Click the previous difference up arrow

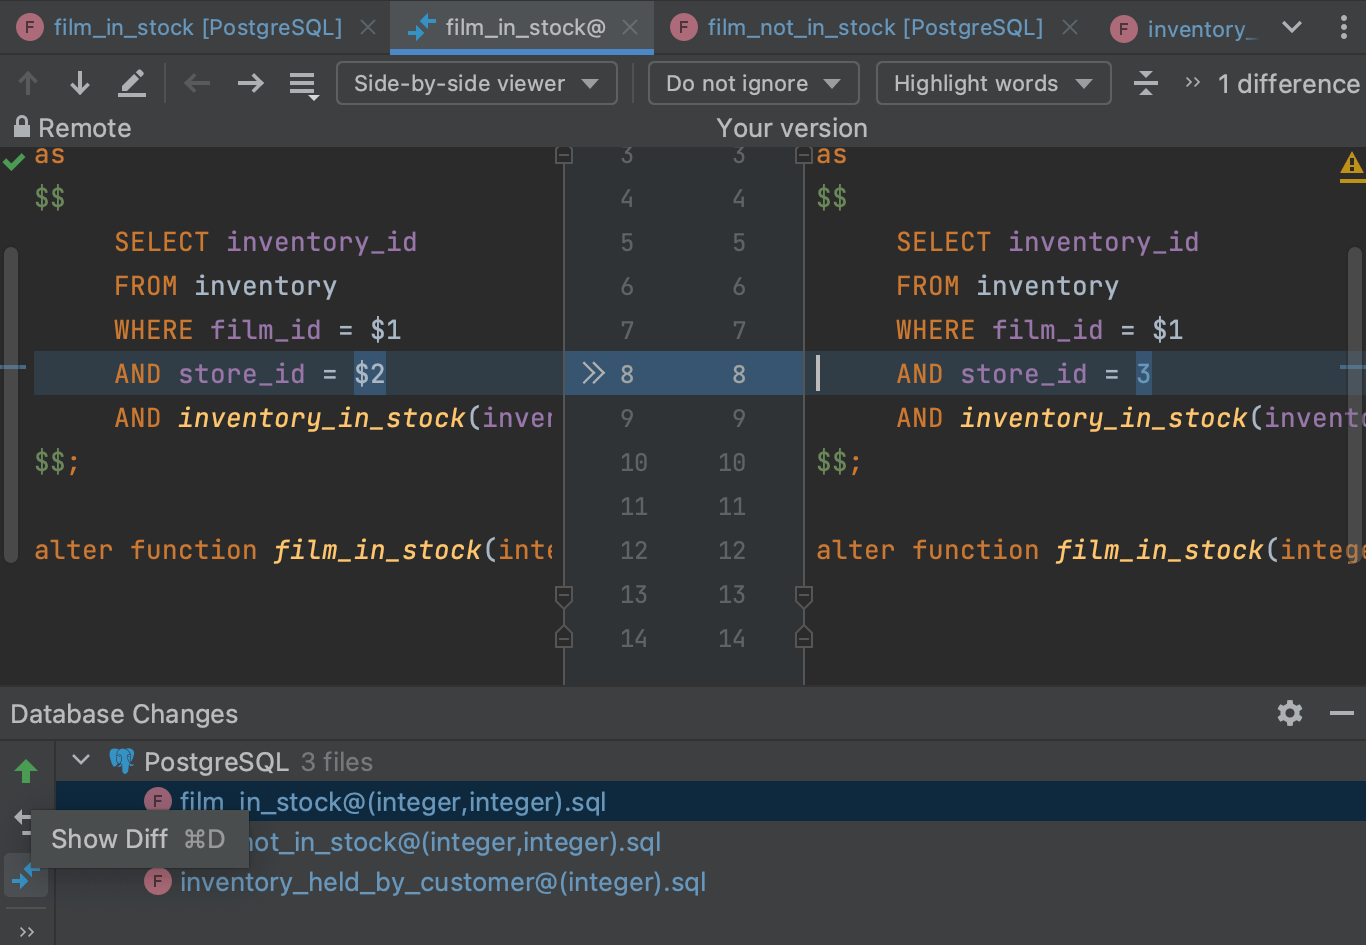point(28,84)
